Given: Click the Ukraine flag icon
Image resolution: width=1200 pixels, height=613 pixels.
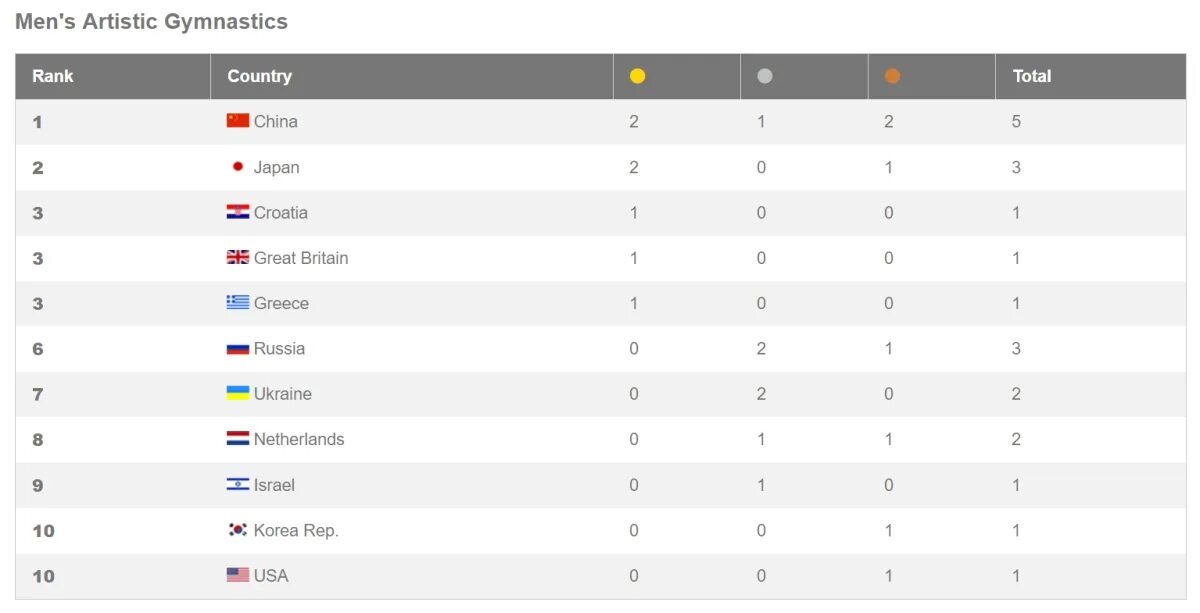Looking at the screenshot, I should pyautogui.click(x=237, y=394).
